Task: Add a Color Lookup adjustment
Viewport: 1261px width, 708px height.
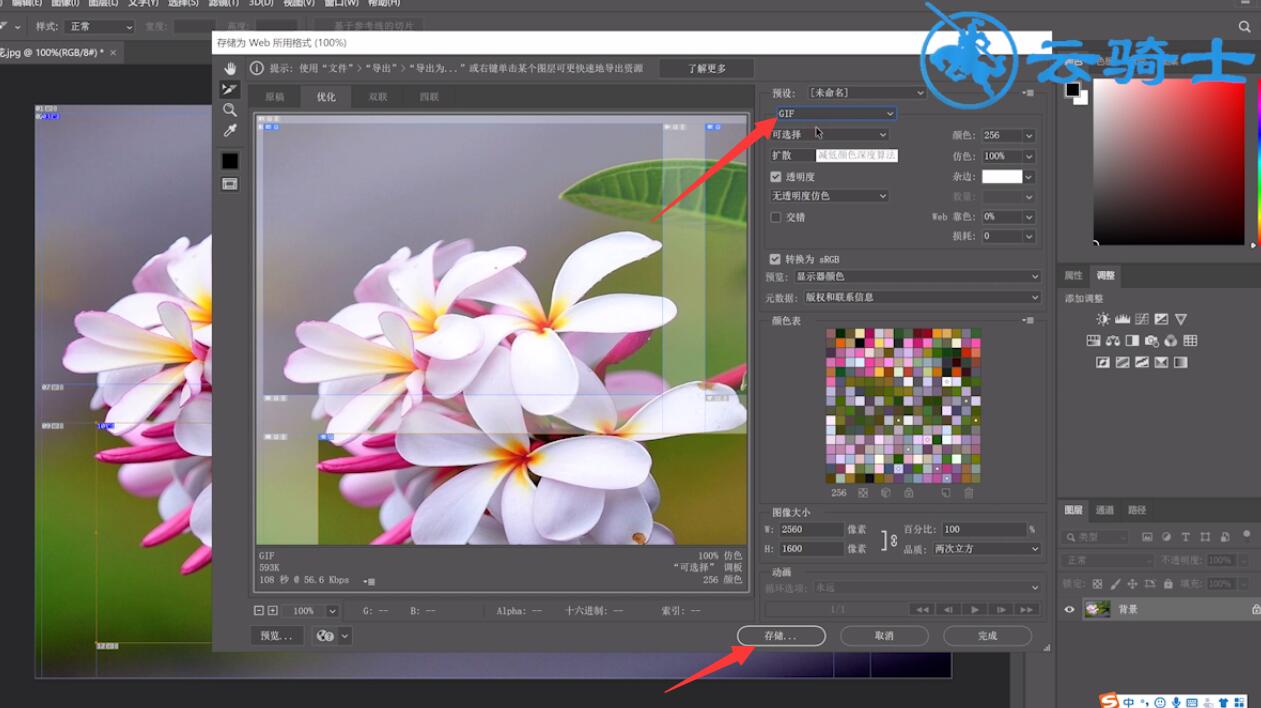Action: click(1190, 341)
